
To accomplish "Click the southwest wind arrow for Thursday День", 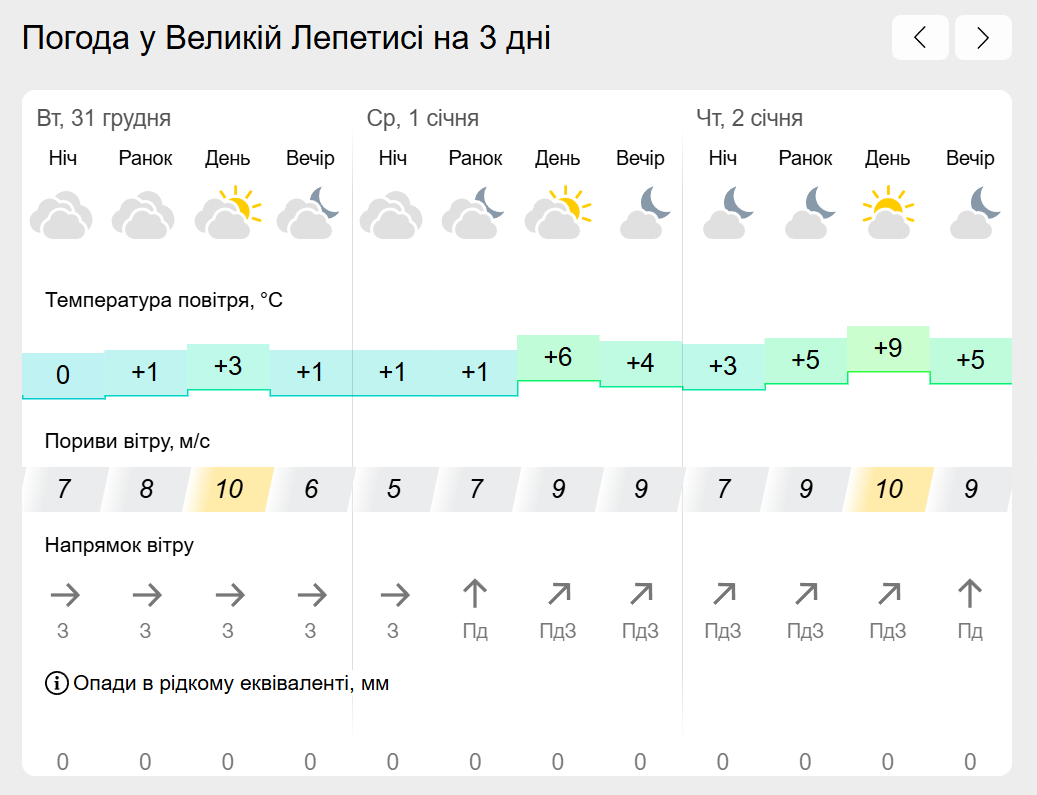I will [x=889, y=594].
